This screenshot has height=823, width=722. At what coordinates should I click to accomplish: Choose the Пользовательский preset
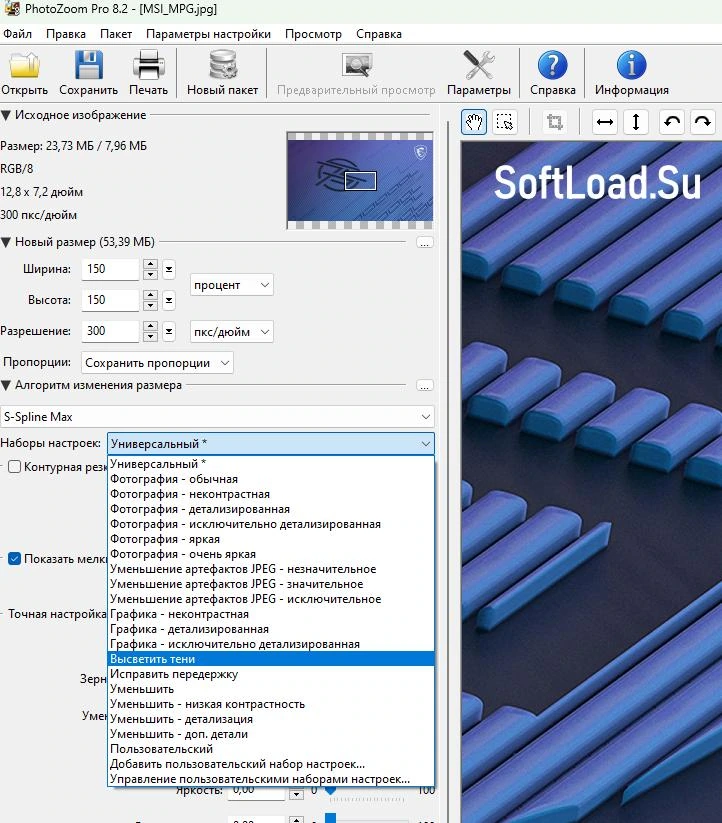point(271,749)
